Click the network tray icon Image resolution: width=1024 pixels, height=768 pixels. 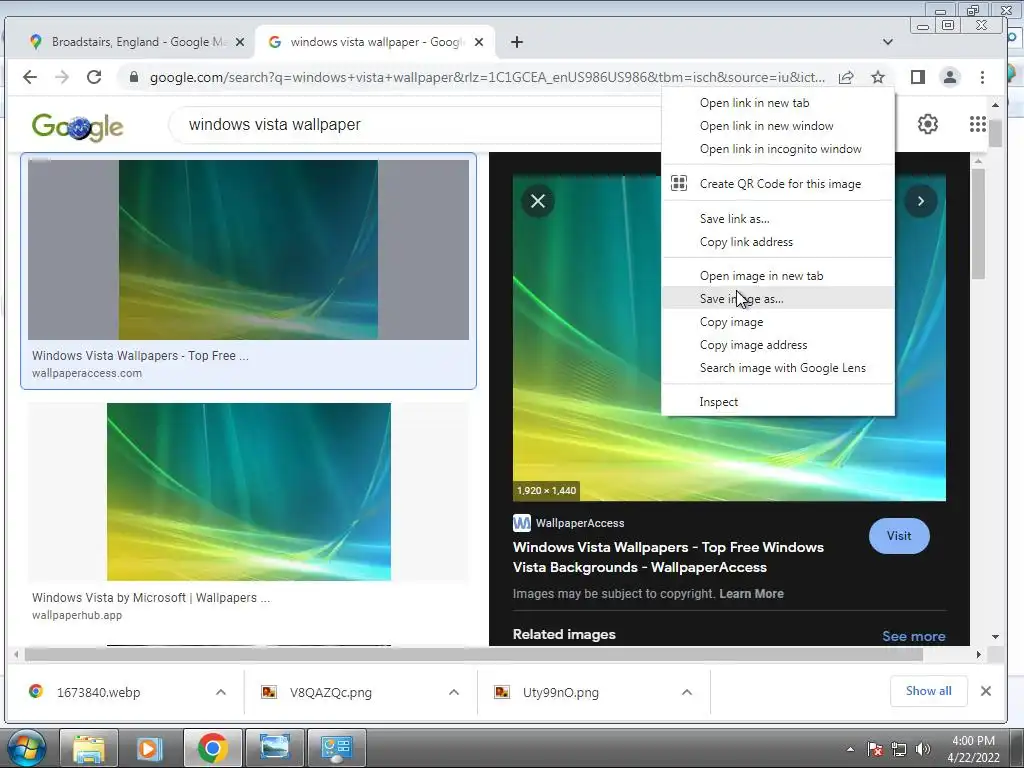click(x=899, y=750)
